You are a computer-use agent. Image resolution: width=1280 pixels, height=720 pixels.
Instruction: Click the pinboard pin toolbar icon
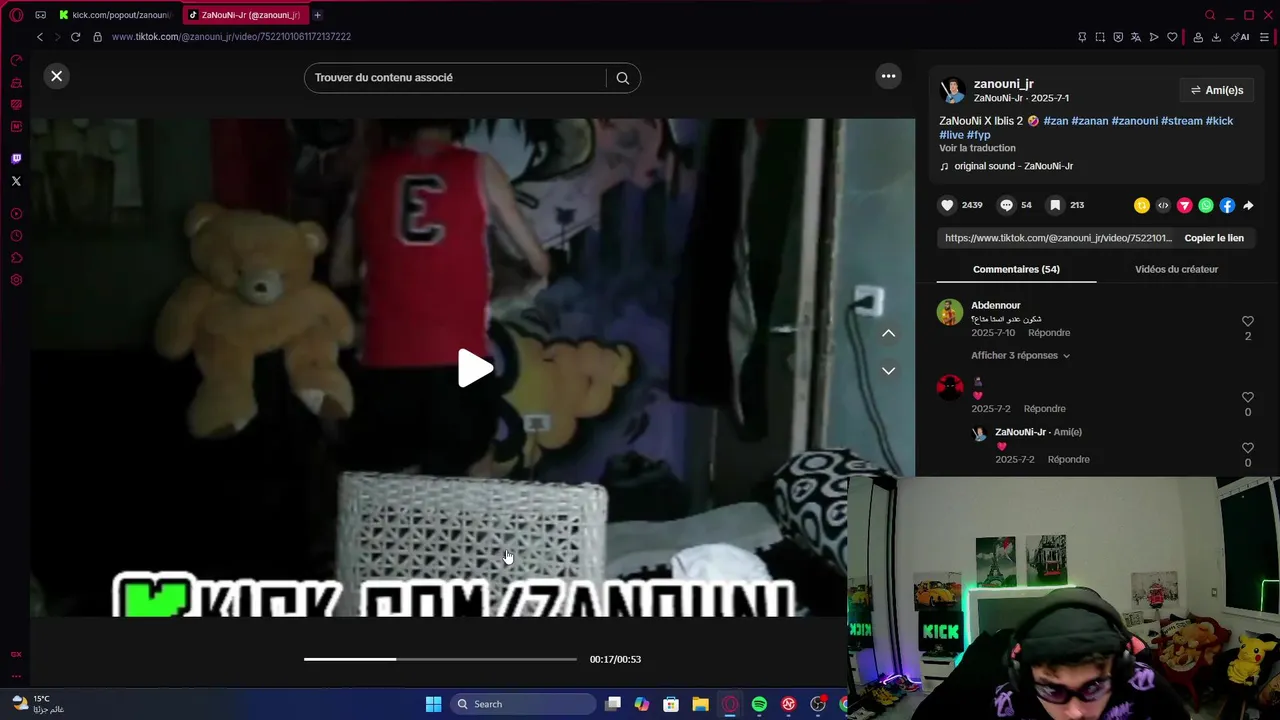1082,37
